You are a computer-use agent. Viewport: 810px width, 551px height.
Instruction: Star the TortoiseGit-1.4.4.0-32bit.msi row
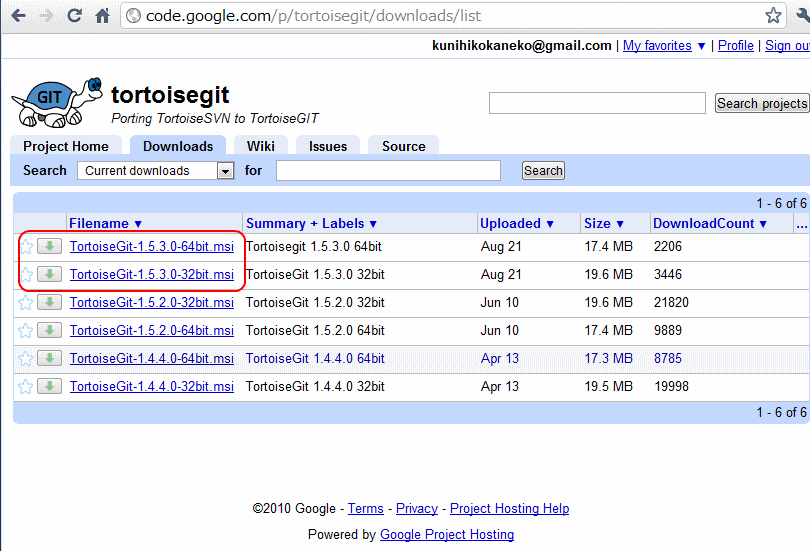point(26,386)
